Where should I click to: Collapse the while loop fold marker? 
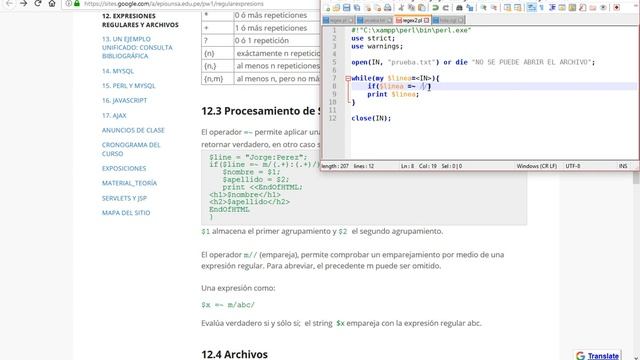pyautogui.click(x=348, y=78)
